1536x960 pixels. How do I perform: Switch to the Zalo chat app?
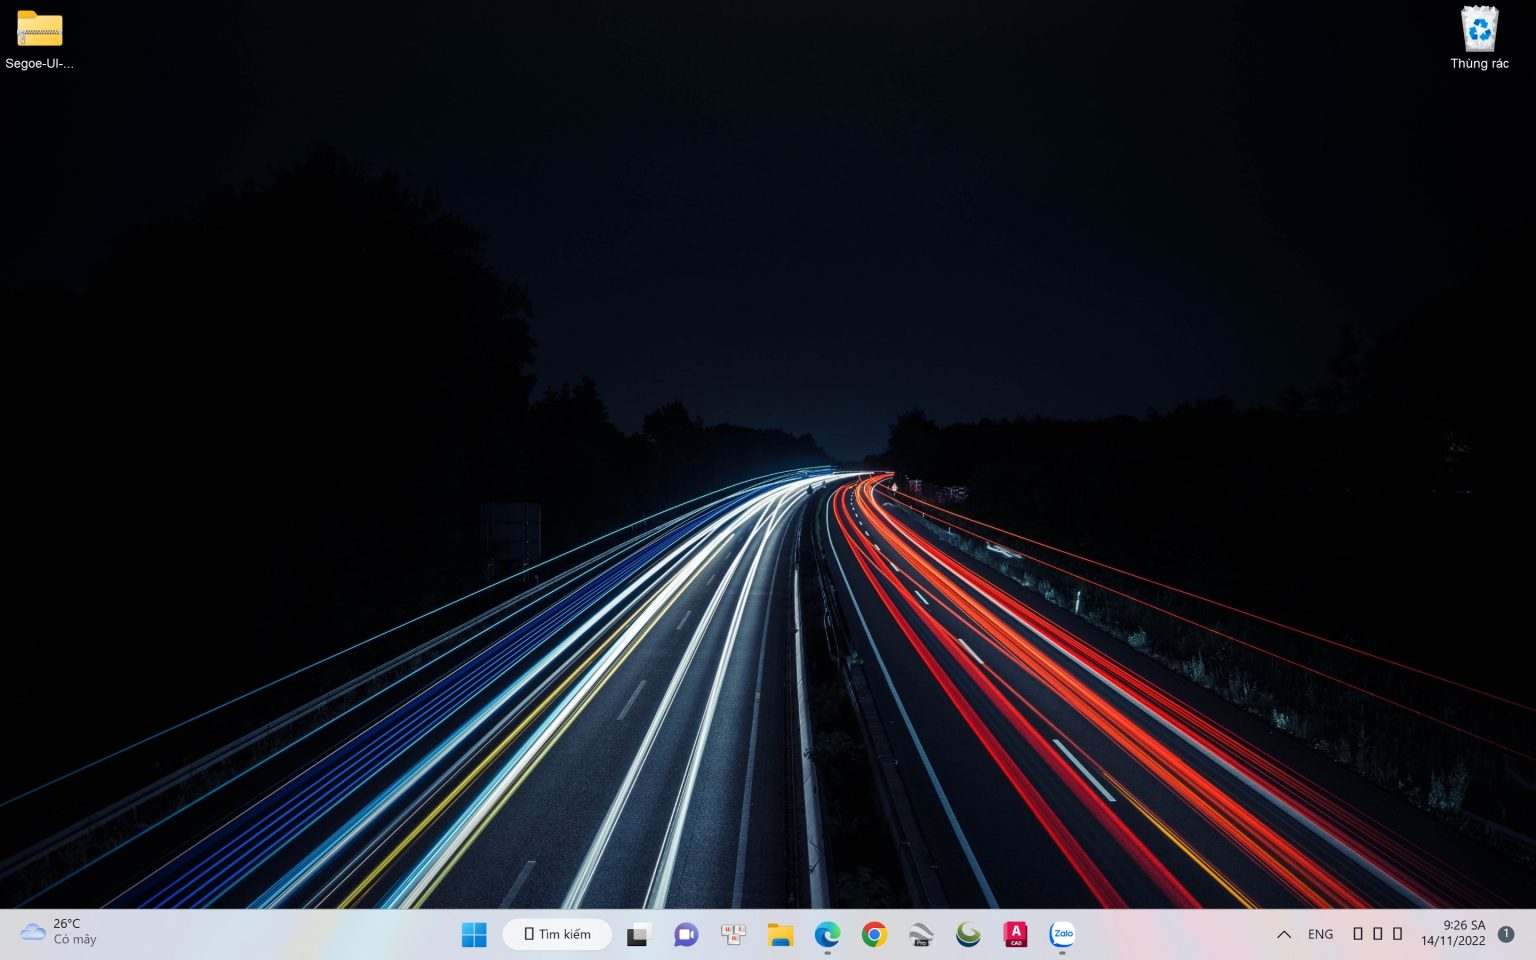tap(1062, 935)
